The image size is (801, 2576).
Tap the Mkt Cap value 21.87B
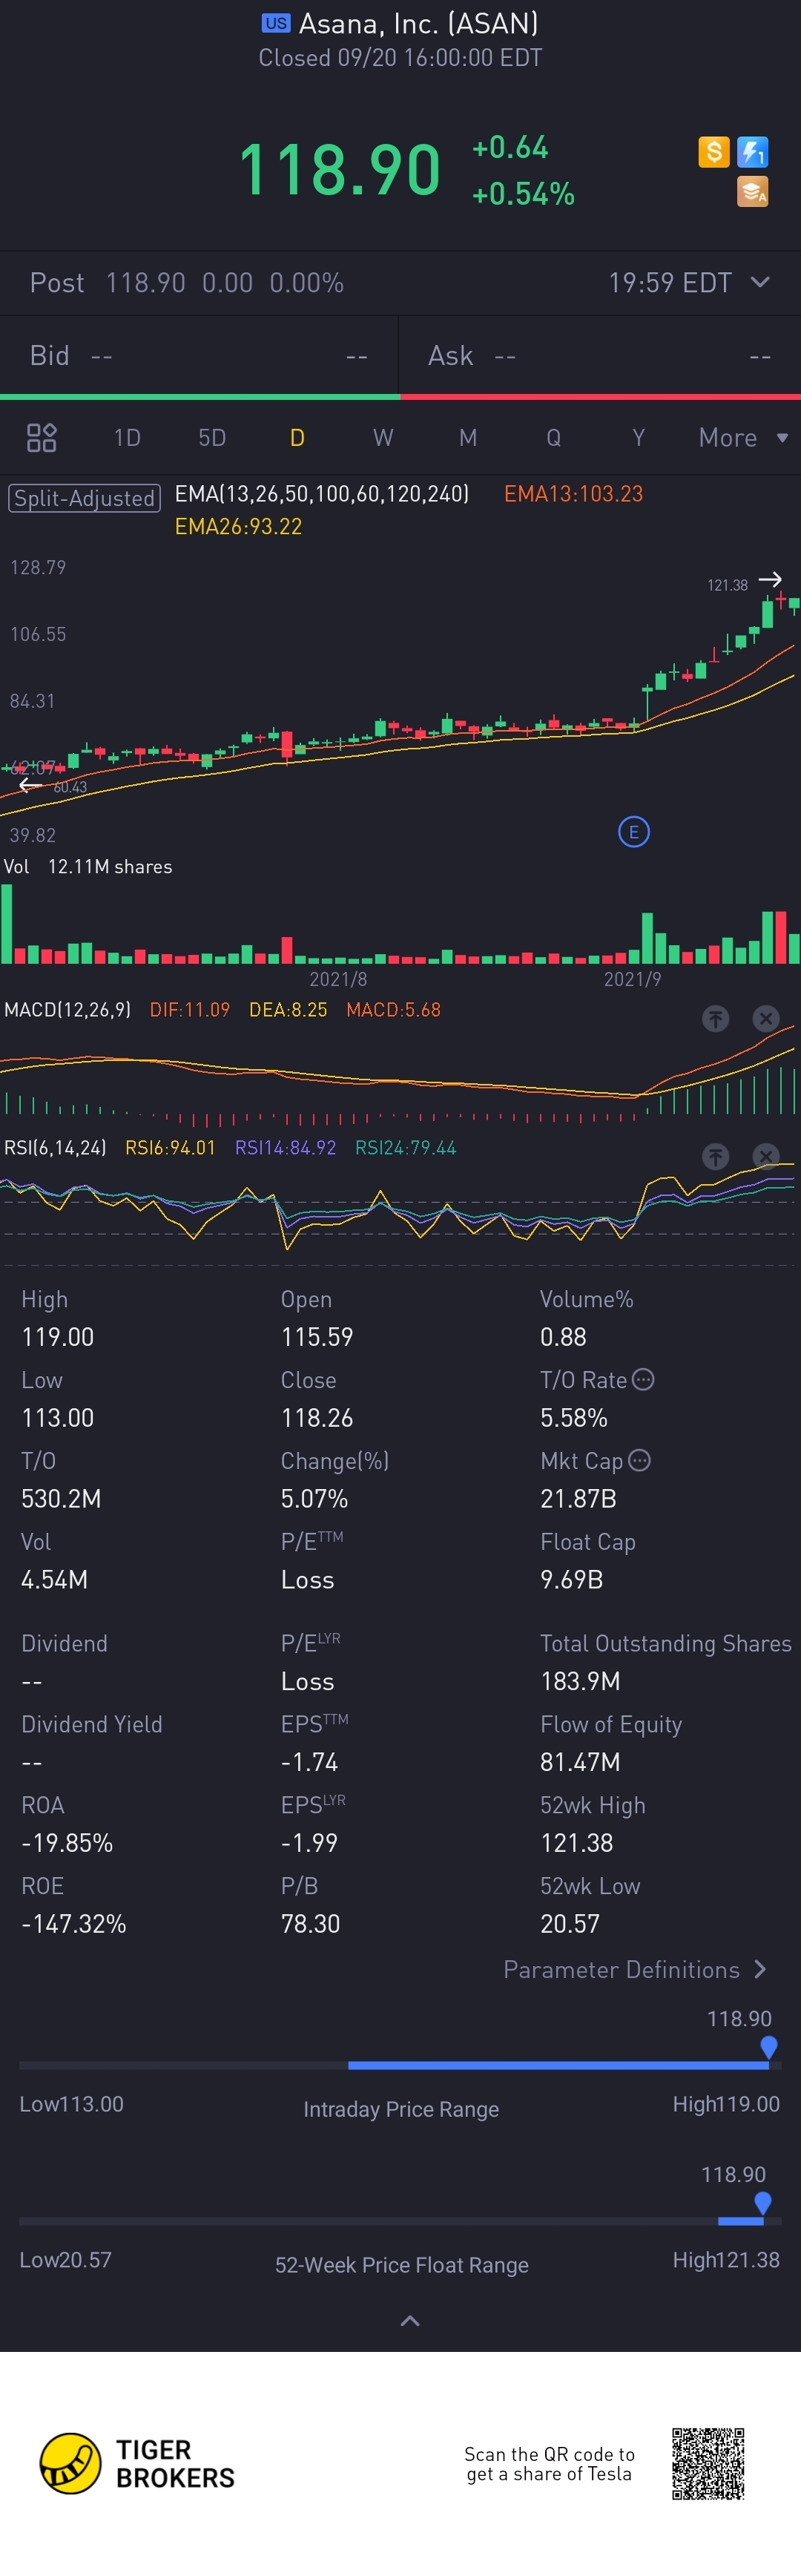[x=578, y=1498]
